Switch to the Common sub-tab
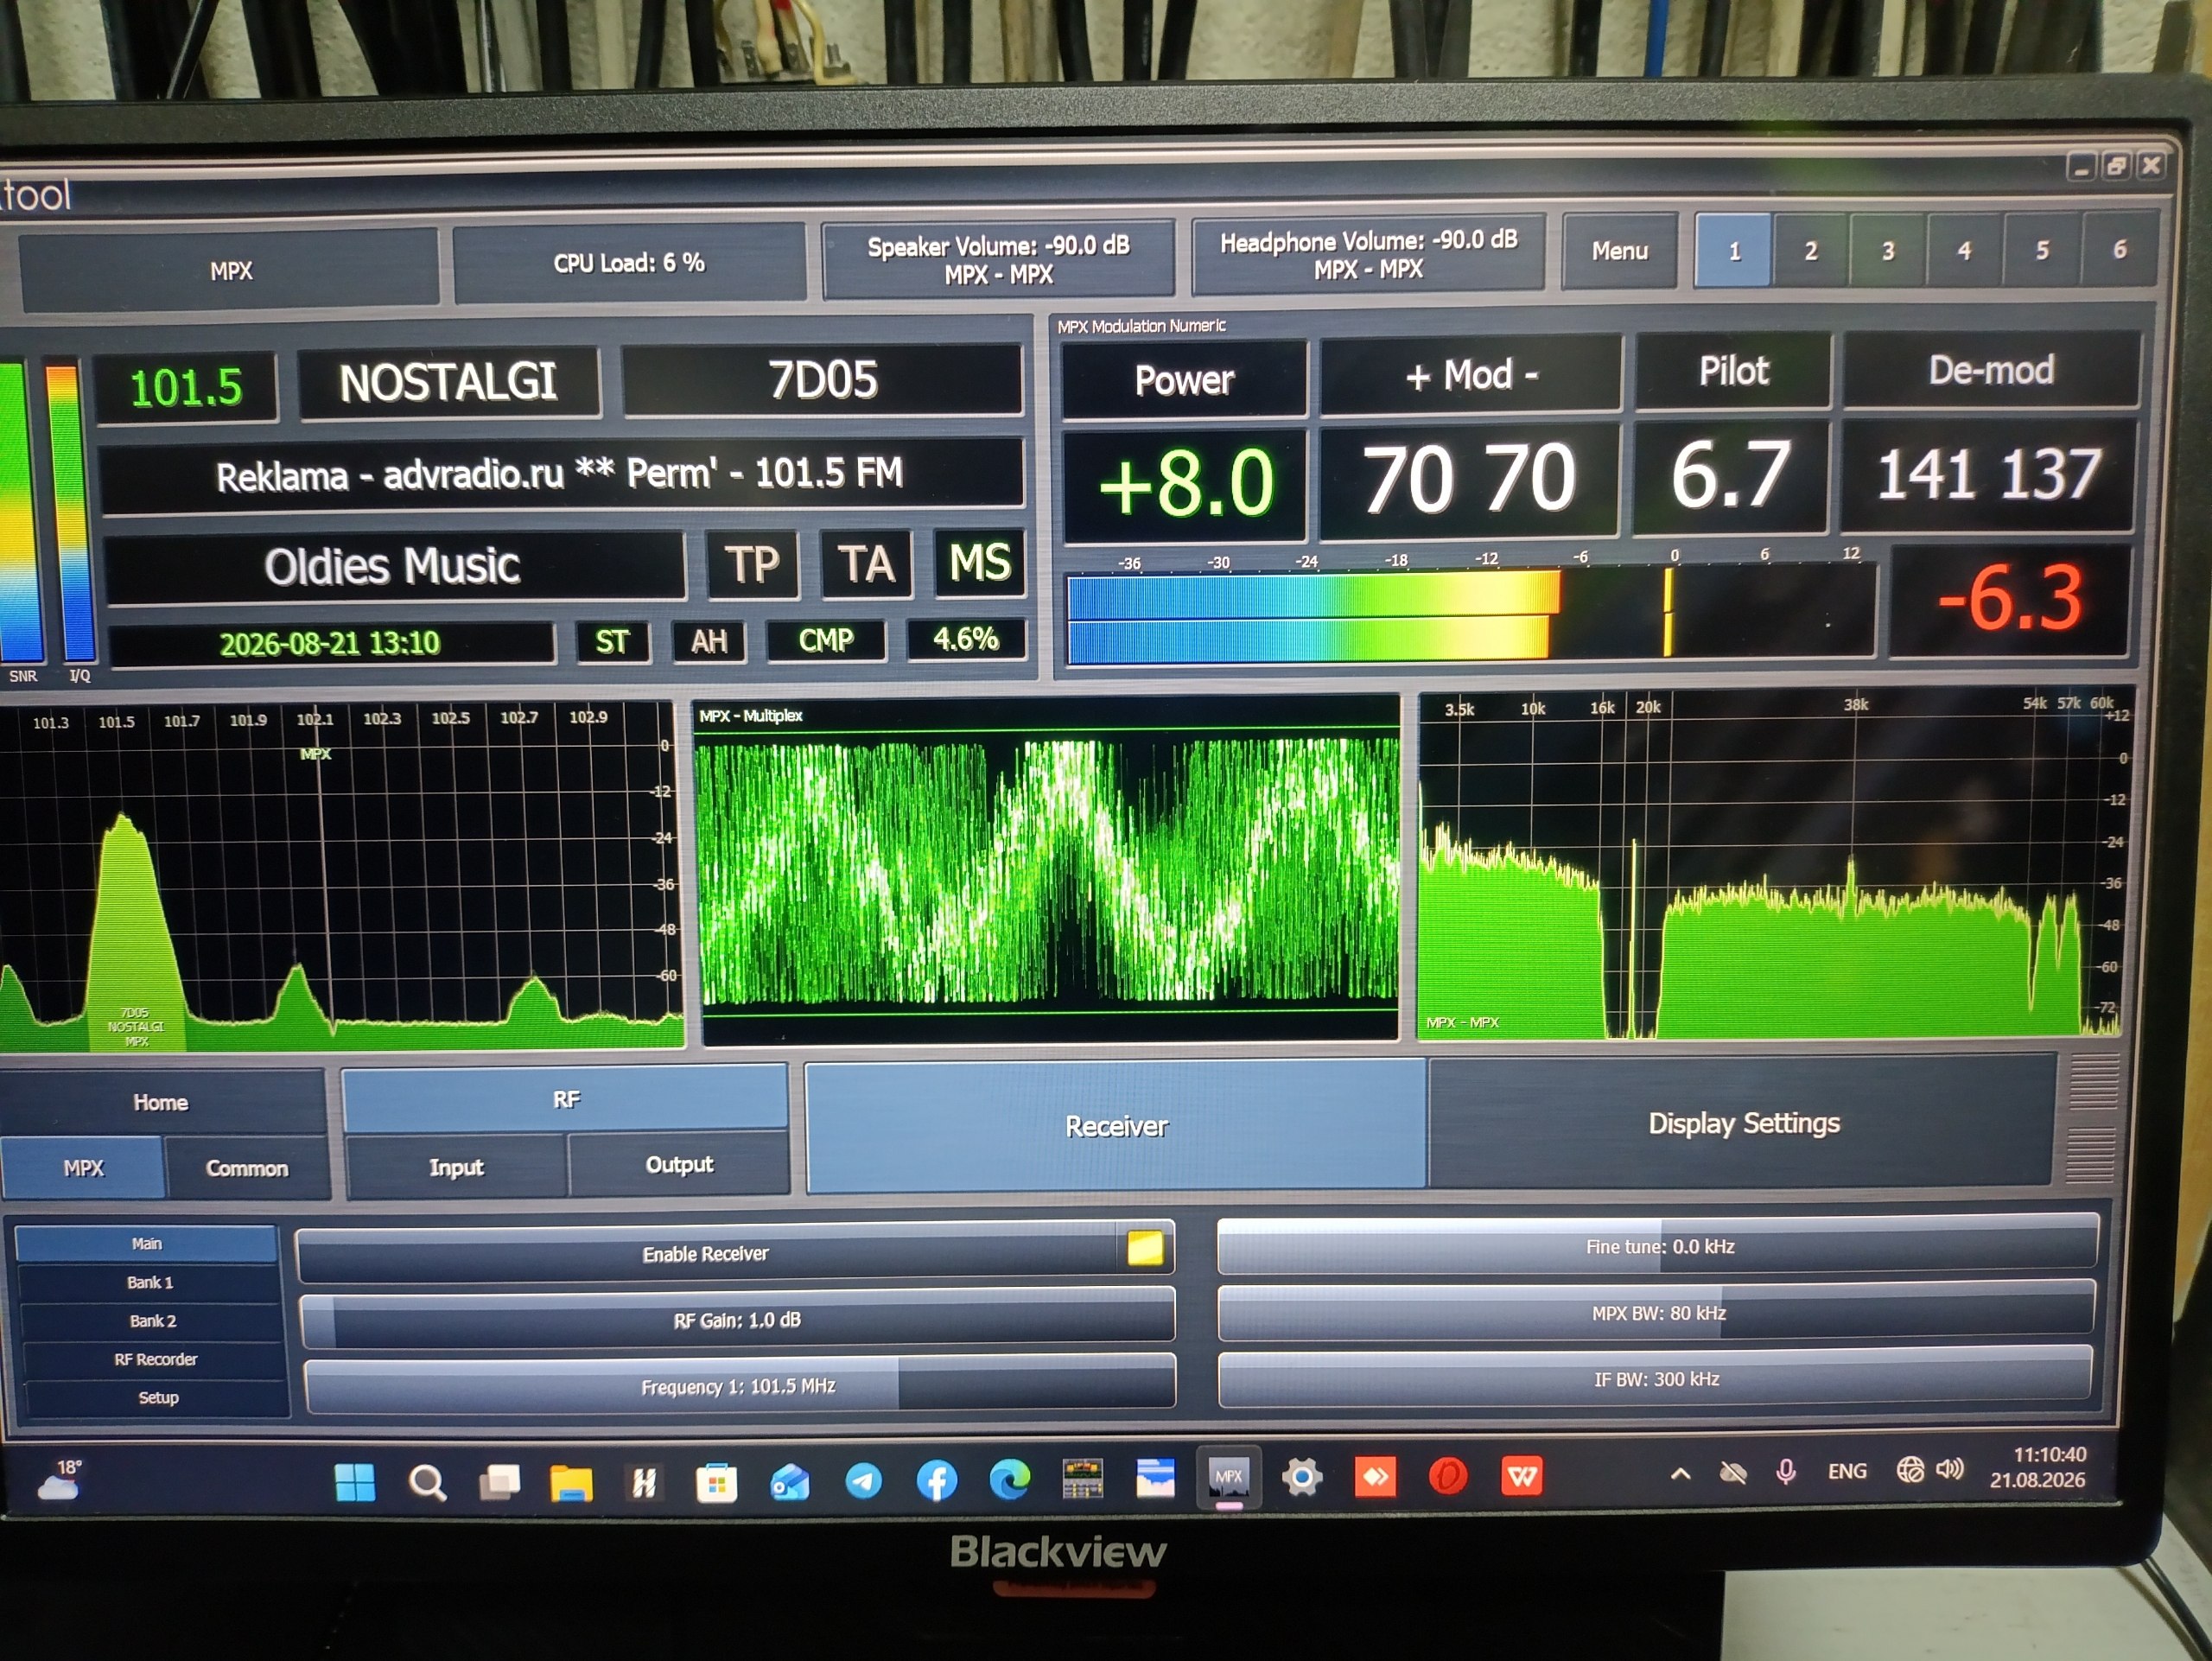2212x1661 pixels. pos(246,1168)
